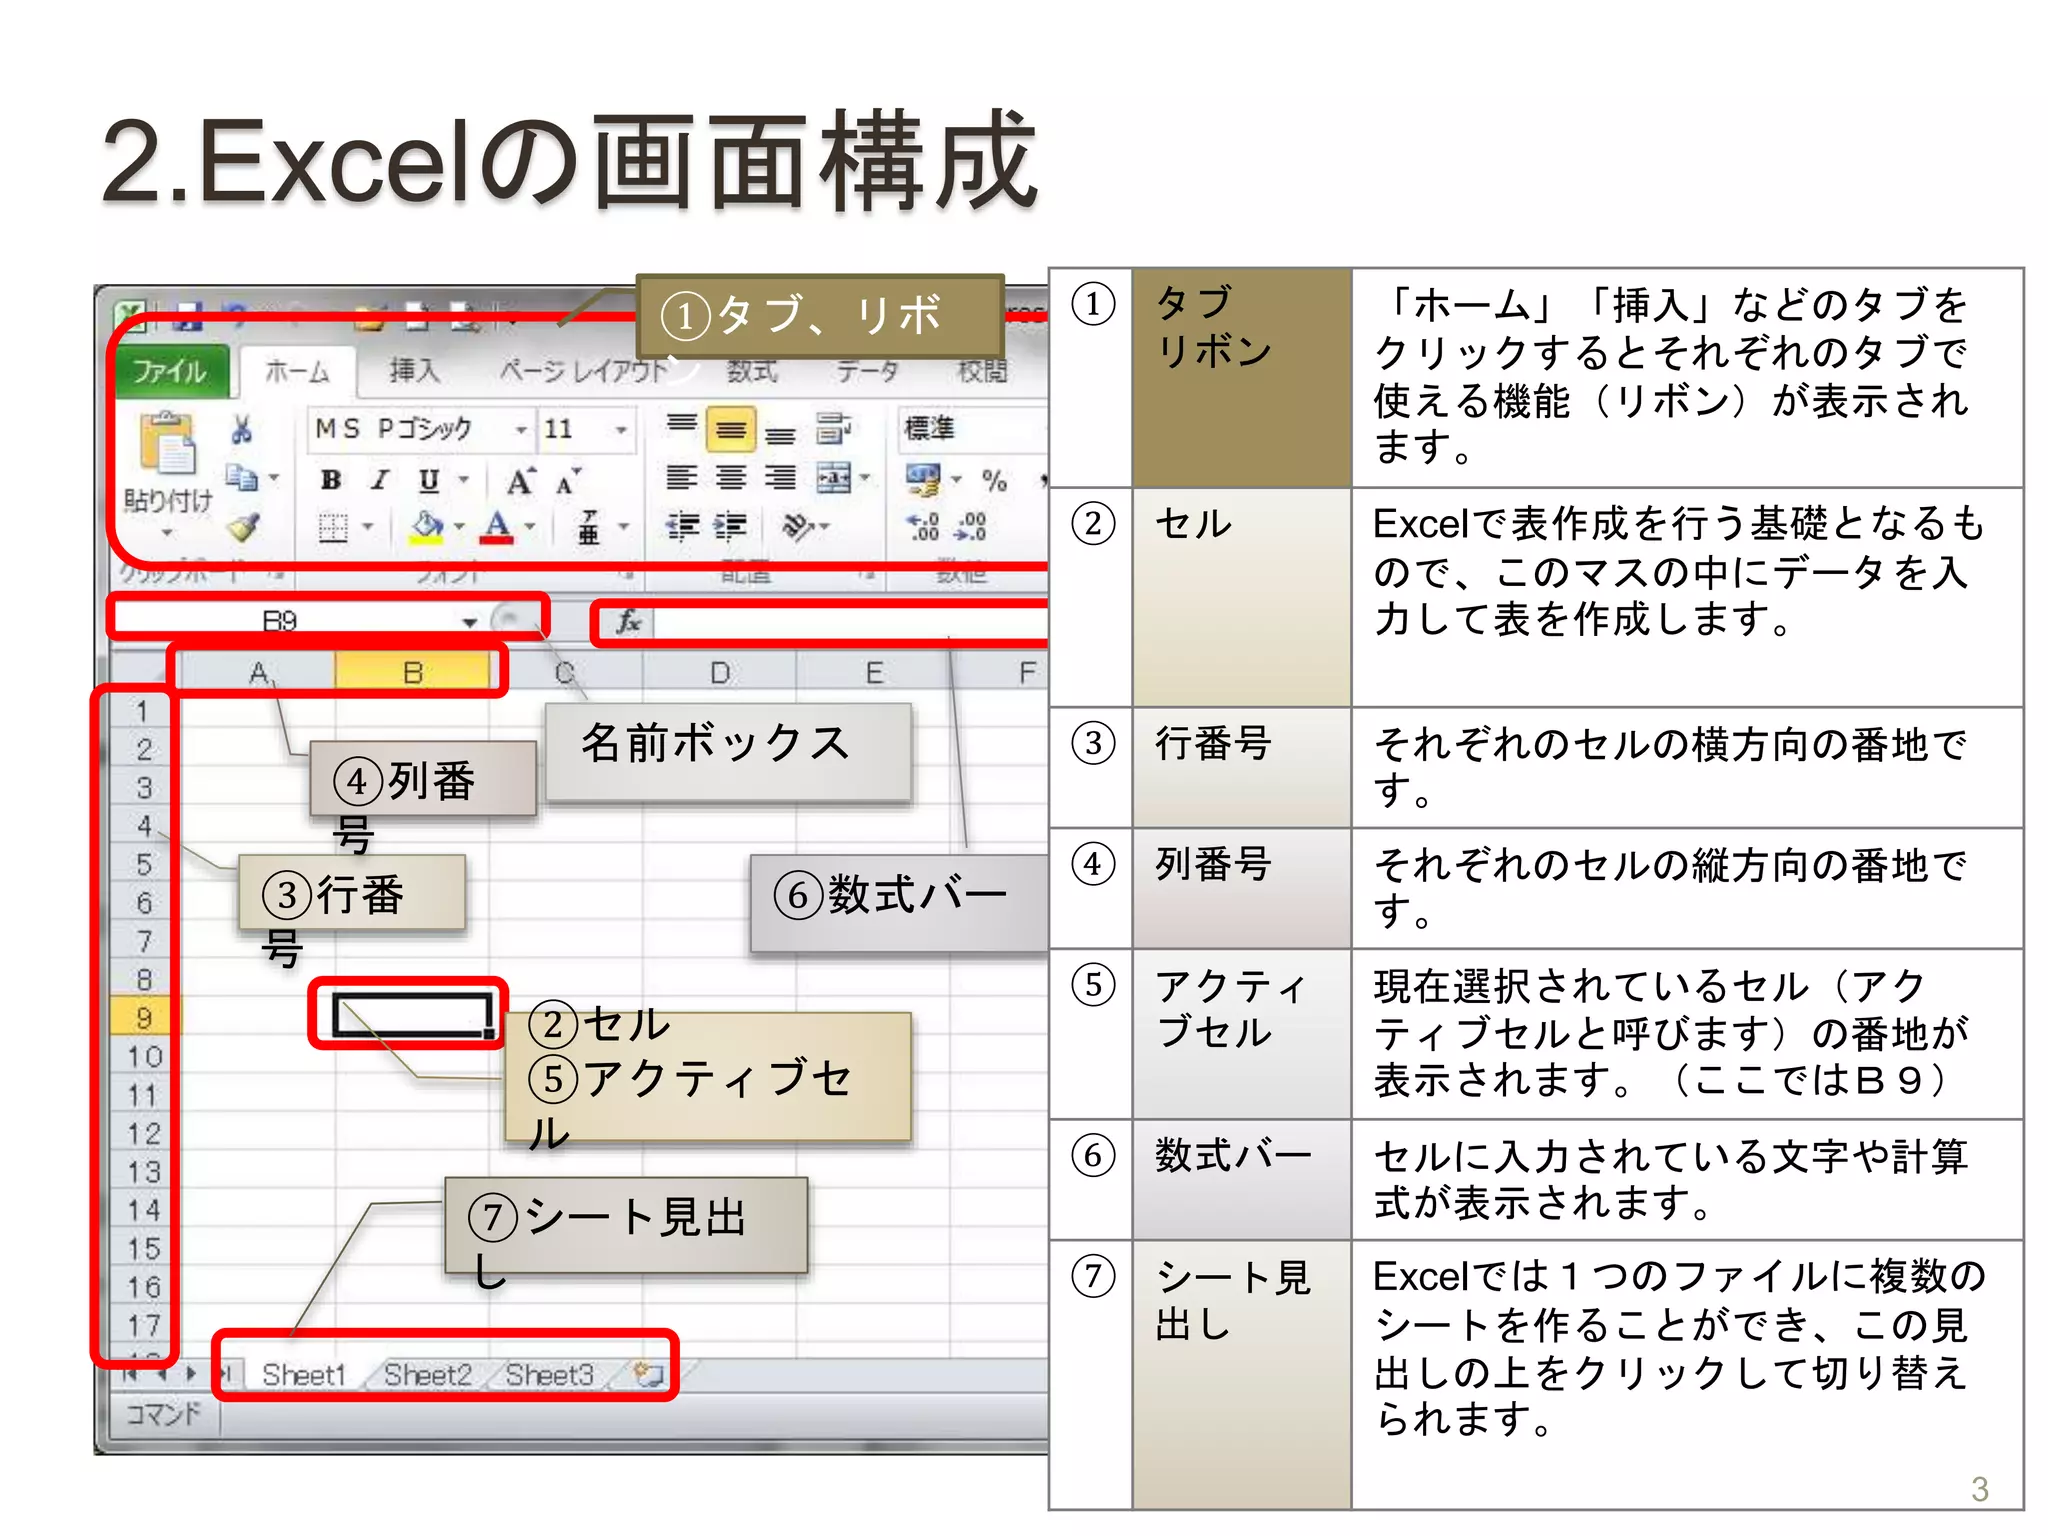Viewport: 2048px width, 1536px height.
Task: Click the fx Insert Function icon
Action: pos(628,622)
